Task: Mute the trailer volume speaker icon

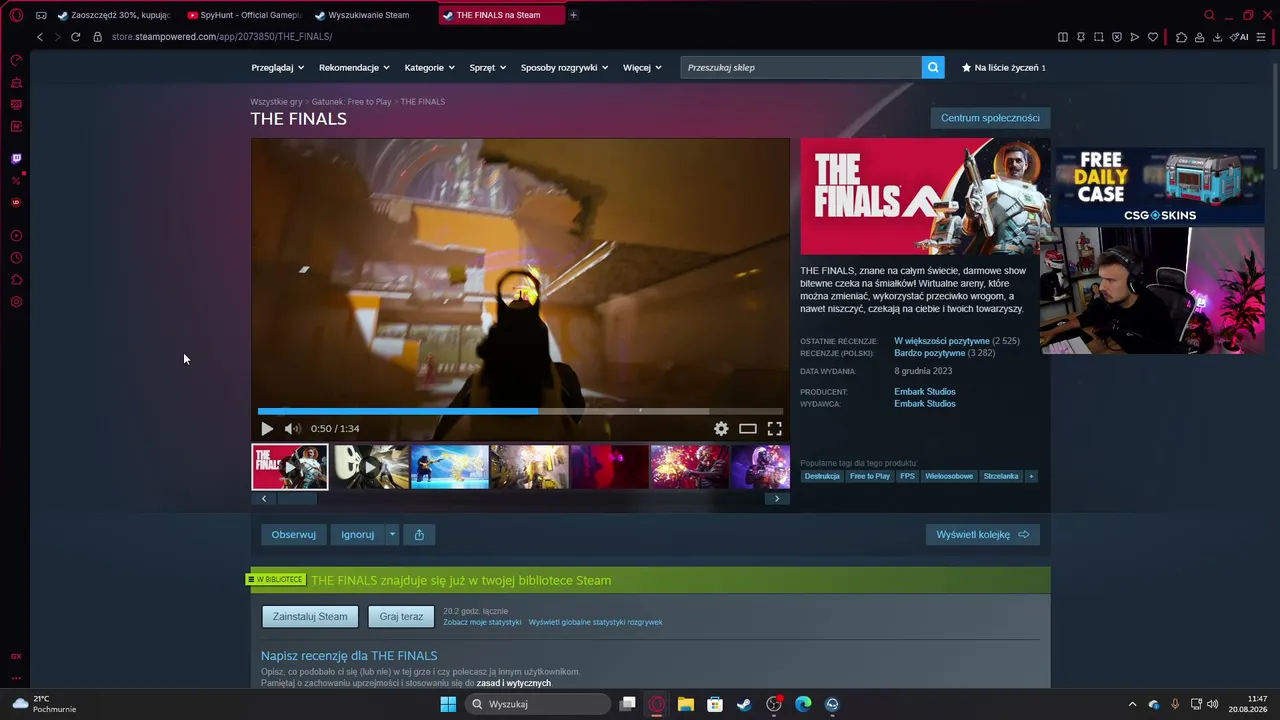Action: click(292, 429)
